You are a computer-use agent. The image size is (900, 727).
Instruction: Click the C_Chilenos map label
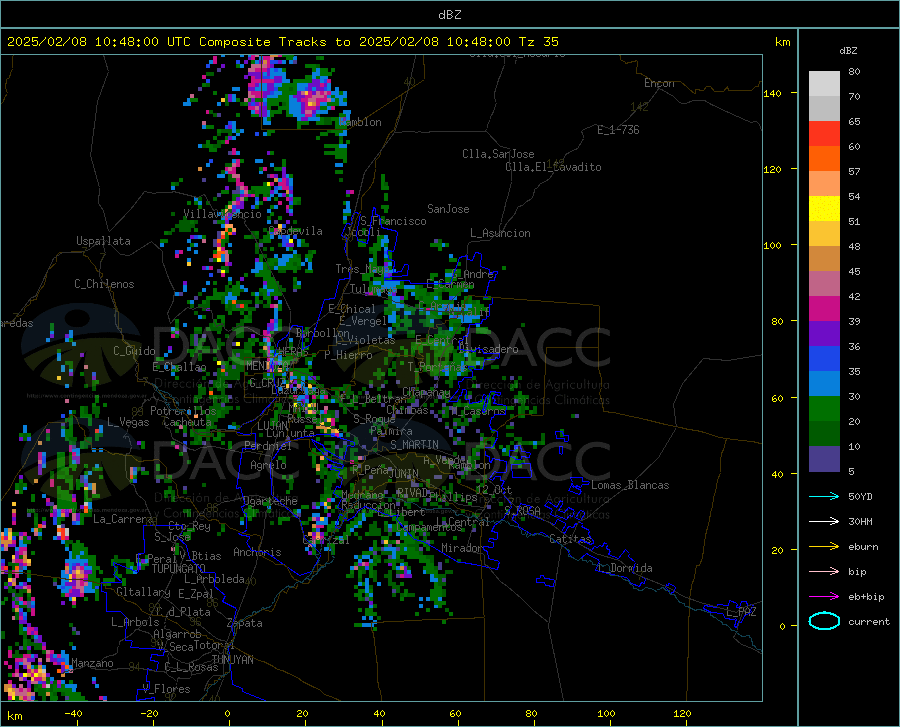104,284
